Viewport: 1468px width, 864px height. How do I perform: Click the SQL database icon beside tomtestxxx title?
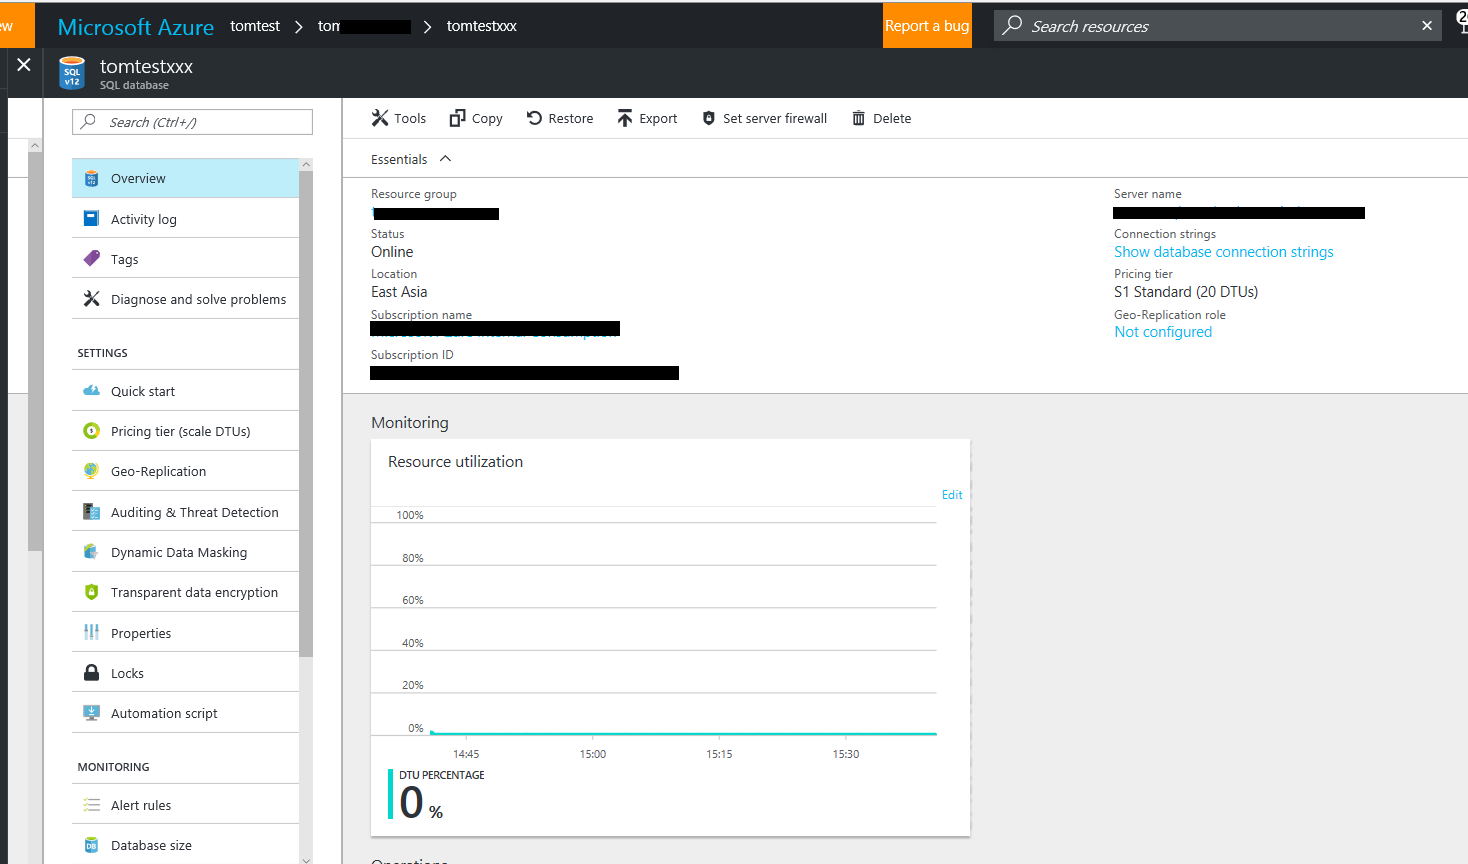(x=72, y=74)
